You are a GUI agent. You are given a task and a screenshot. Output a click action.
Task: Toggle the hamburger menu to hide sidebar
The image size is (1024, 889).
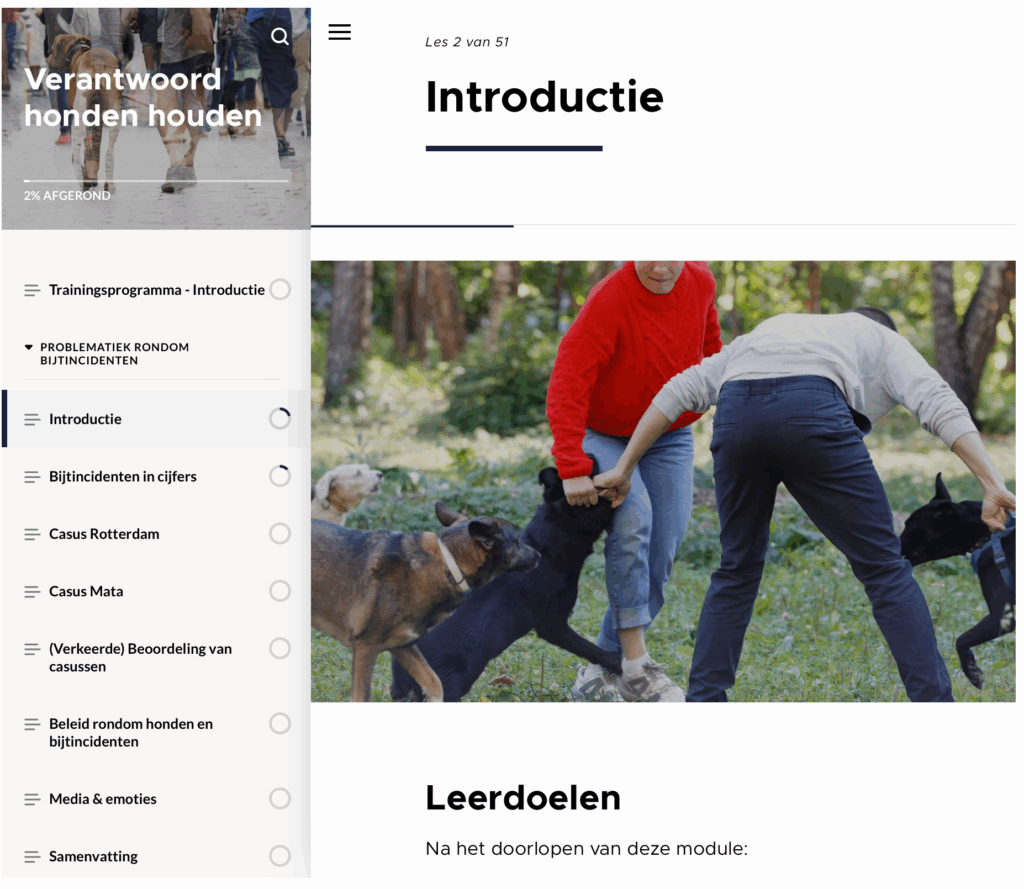(340, 32)
